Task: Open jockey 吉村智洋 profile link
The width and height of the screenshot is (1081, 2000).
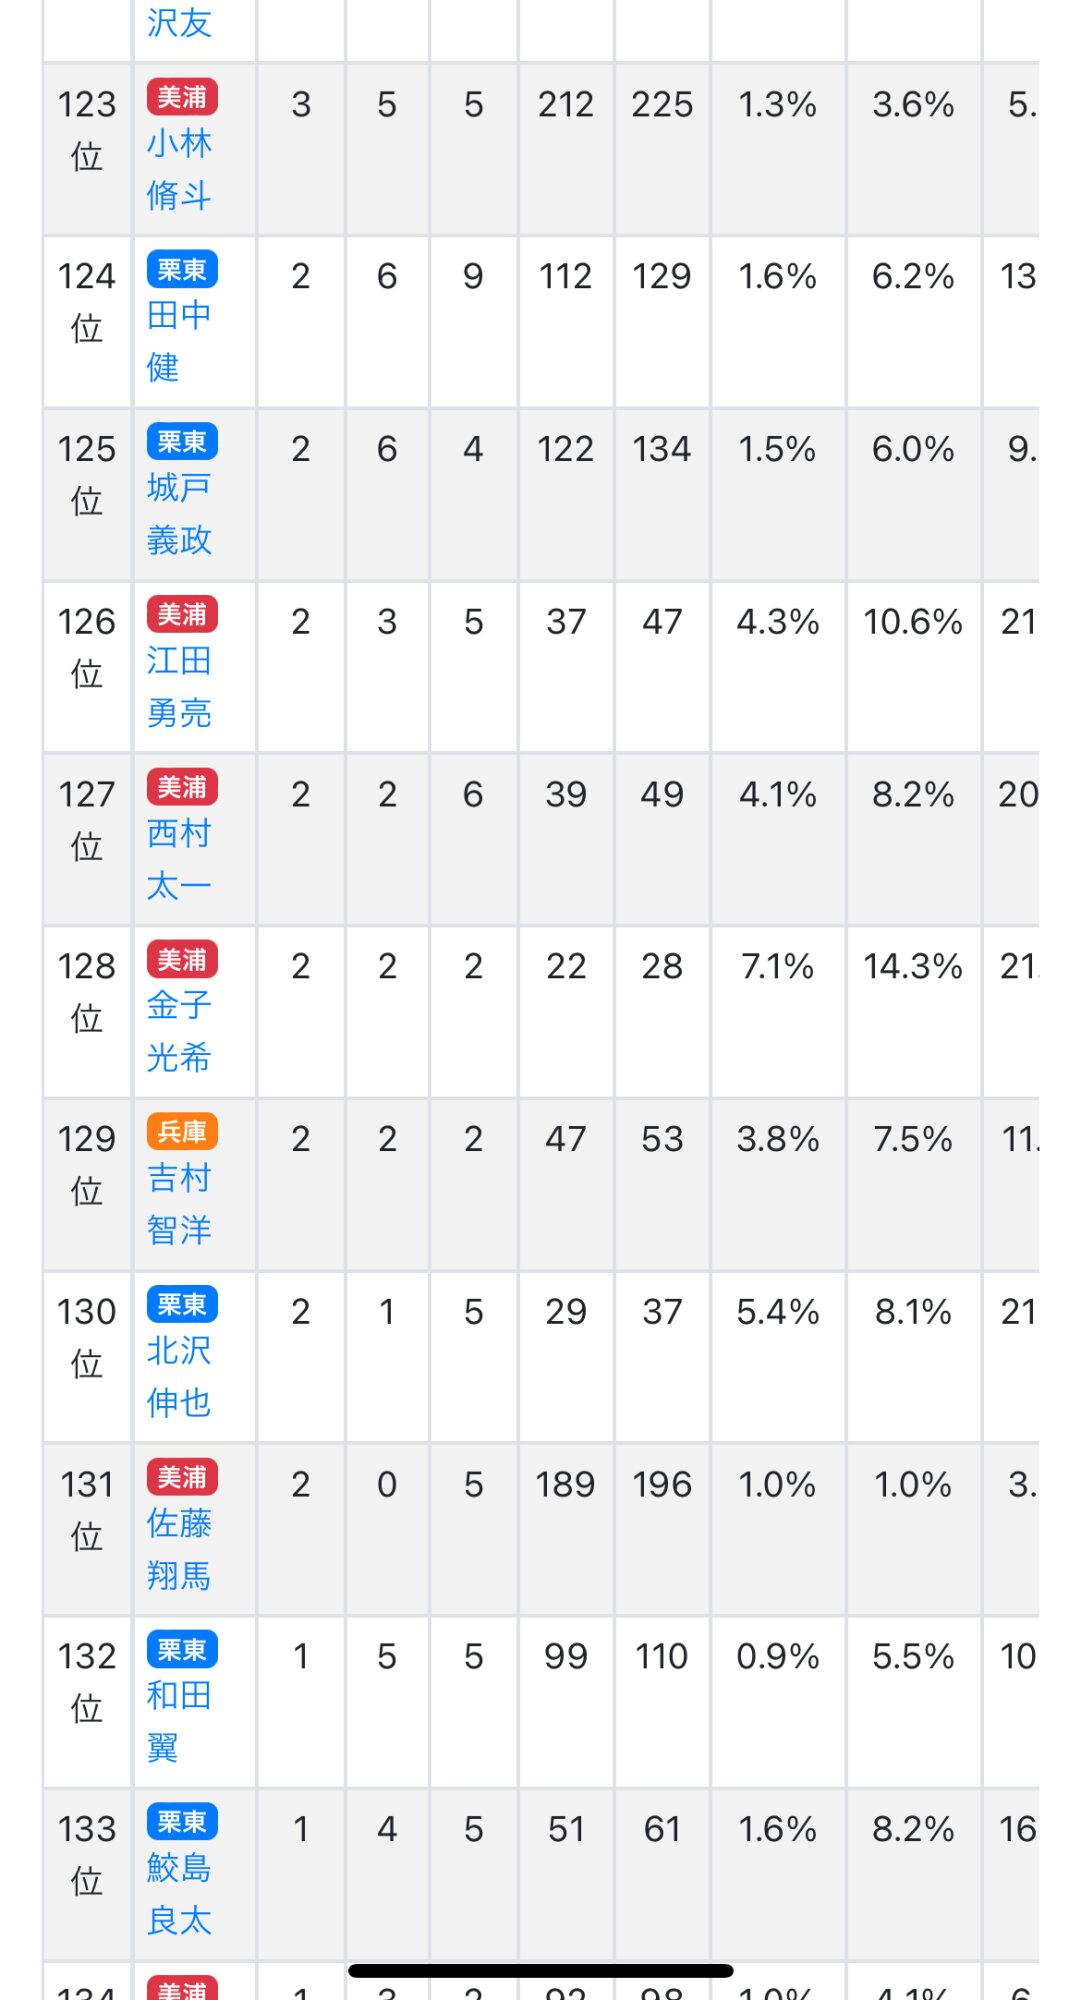Action: click(x=179, y=1204)
